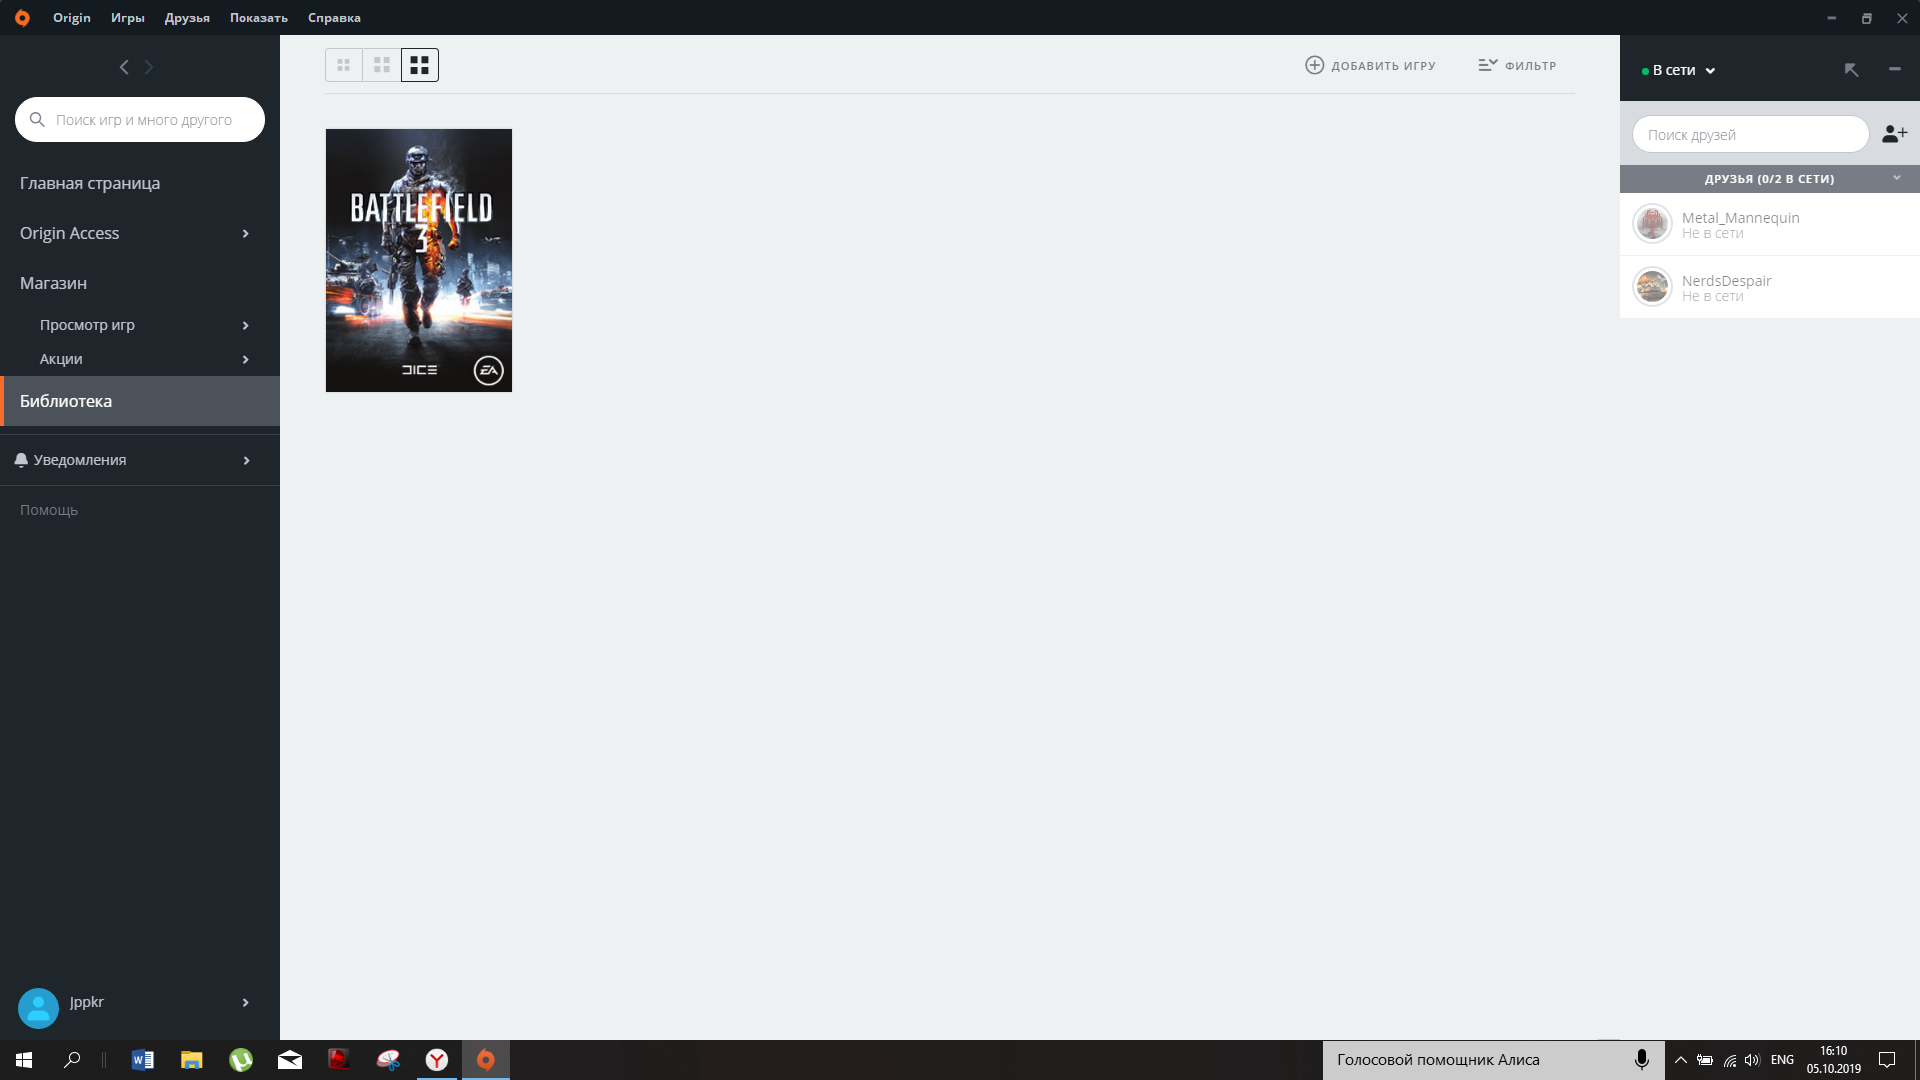Viewport: 1920px width, 1080px height.
Task: Go back with the left navigation arrow
Action: [x=124, y=67]
